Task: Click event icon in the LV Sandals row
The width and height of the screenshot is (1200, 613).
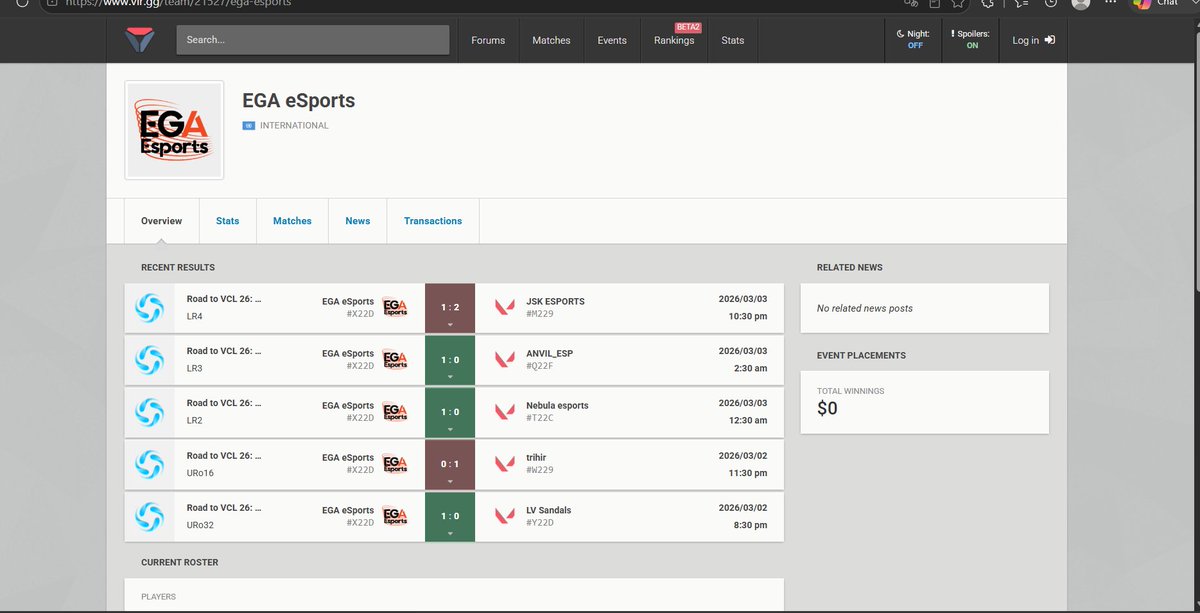Action: pos(149,515)
